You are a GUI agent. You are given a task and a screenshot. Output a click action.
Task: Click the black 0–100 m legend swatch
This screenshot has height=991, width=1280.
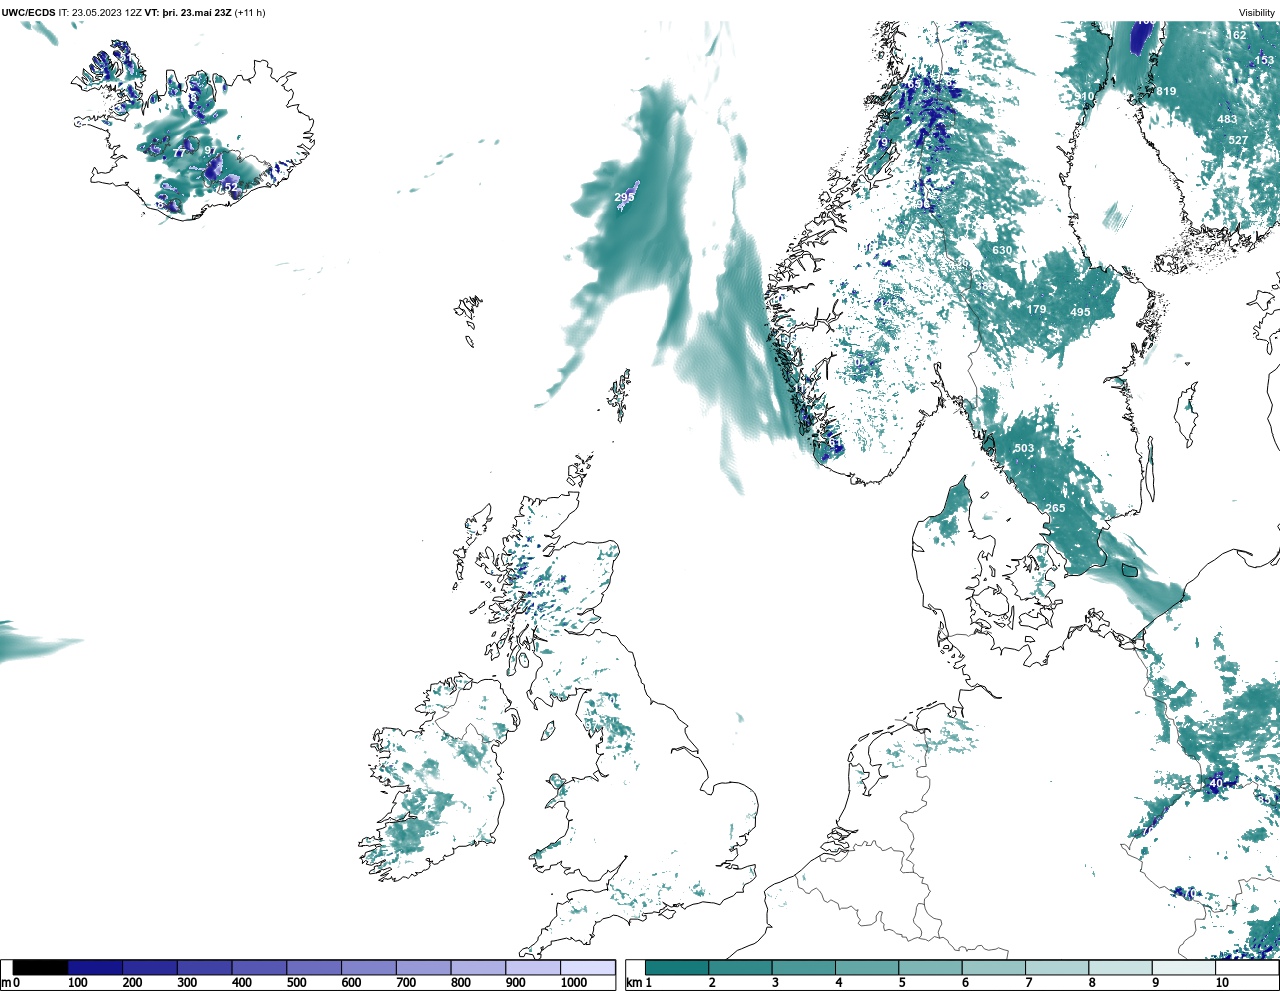tap(41, 967)
